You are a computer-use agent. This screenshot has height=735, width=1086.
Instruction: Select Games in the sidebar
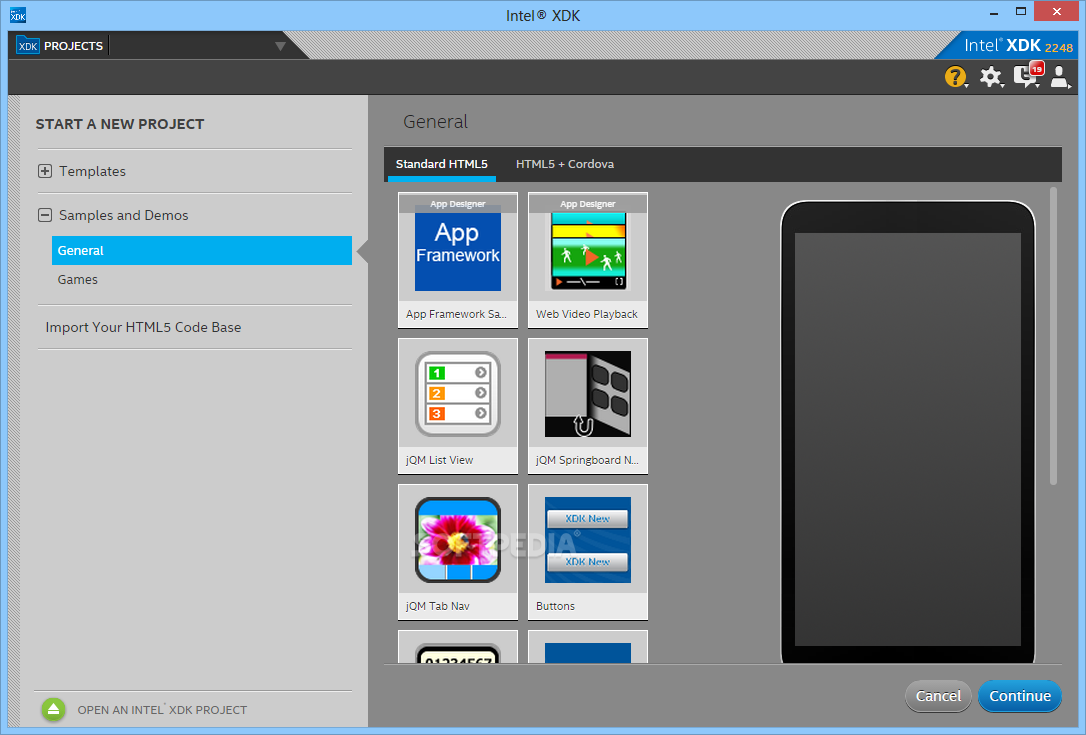pos(78,280)
